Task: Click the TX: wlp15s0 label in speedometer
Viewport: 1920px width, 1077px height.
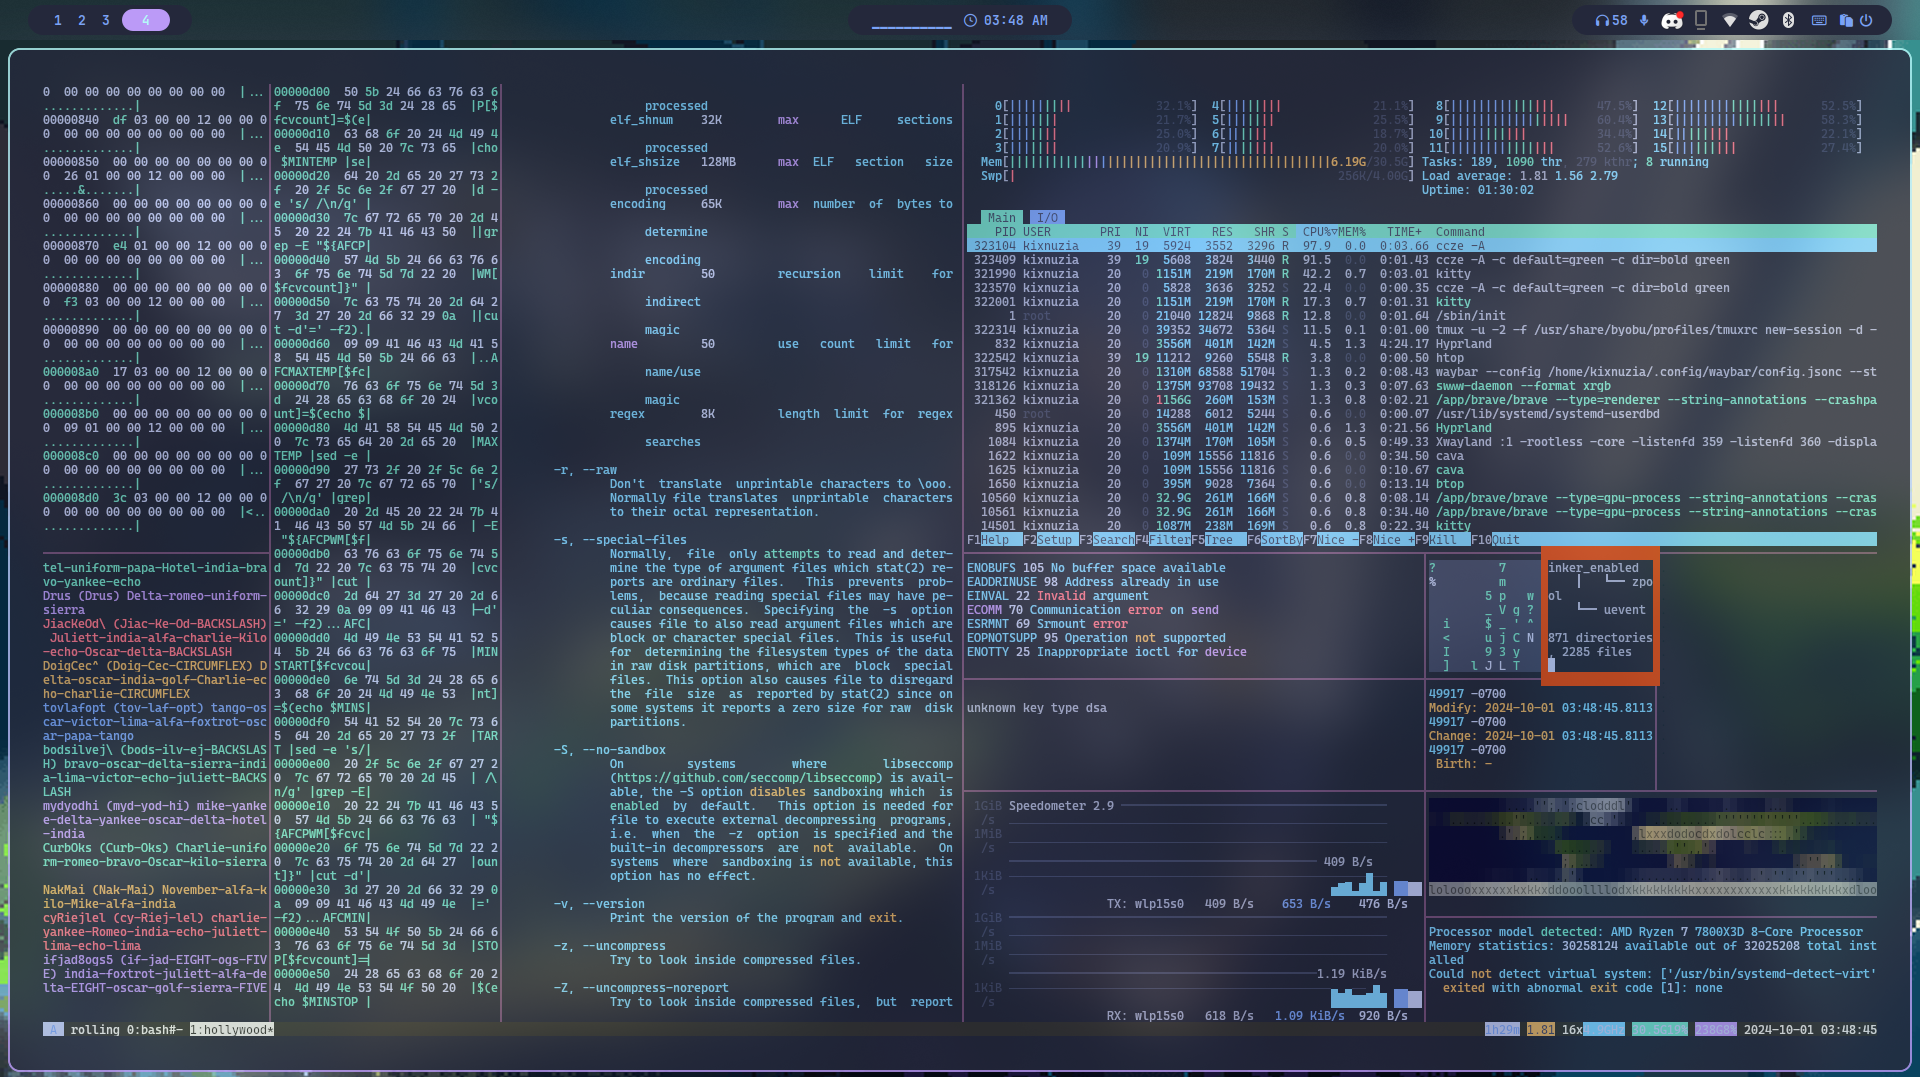Action: pyautogui.click(x=1145, y=904)
